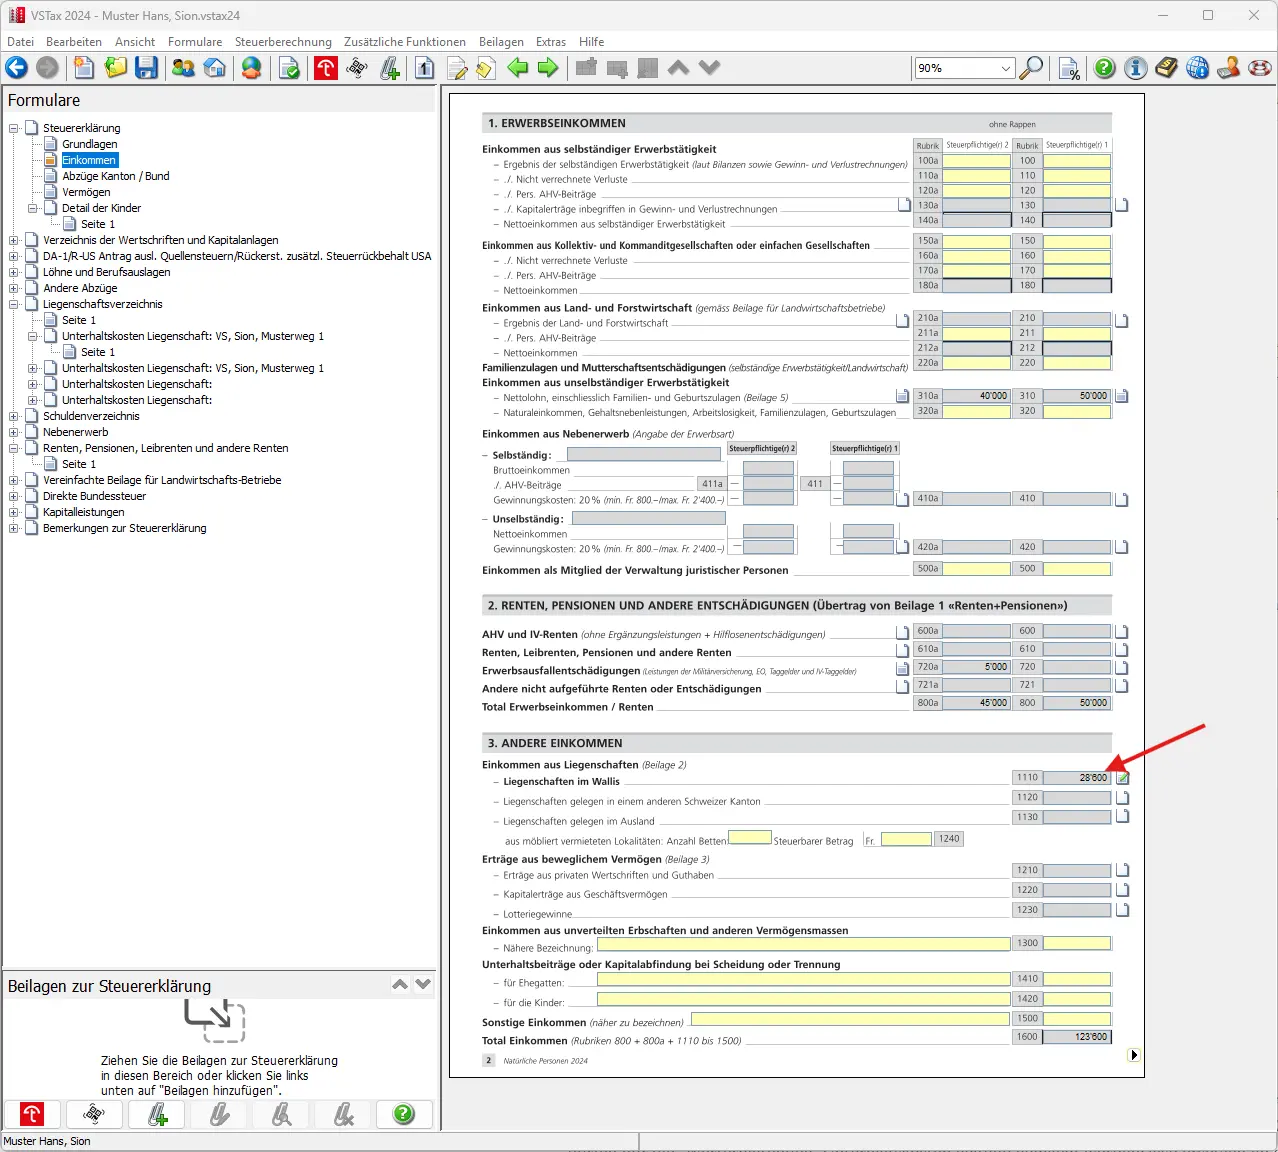This screenshot has height=1152, width=1278.
Task: Click the floppy disk save icon
Action: (x=147, y=68)
